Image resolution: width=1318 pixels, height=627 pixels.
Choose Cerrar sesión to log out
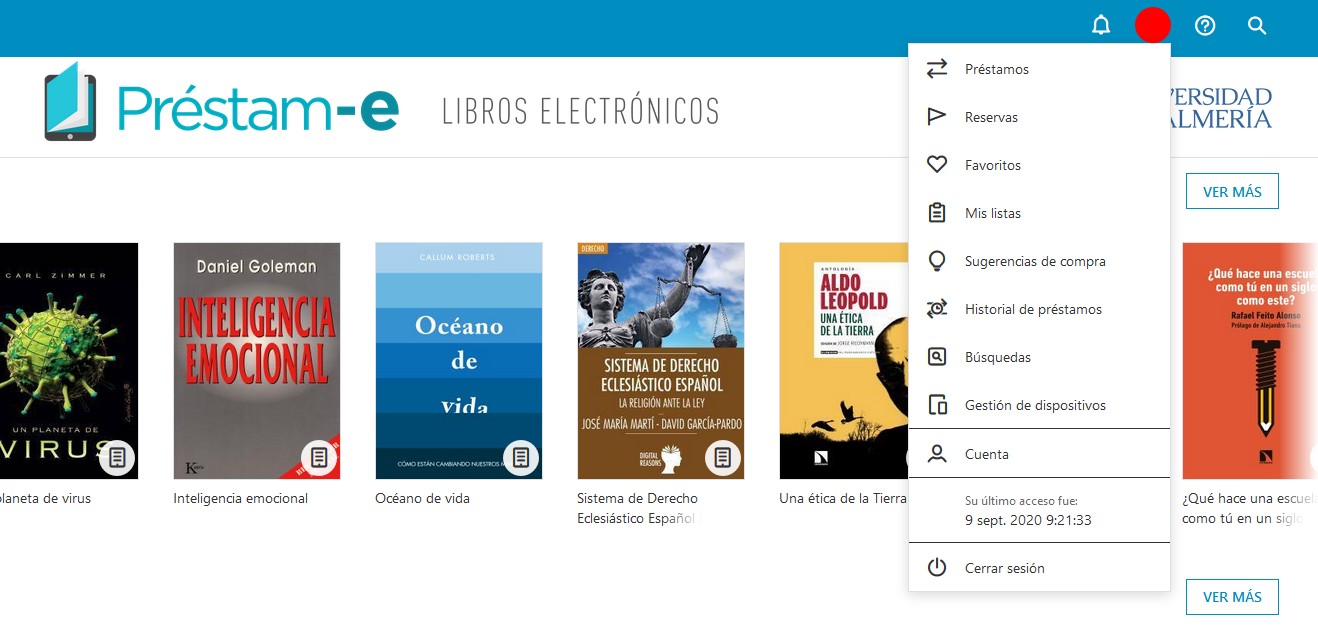(x=1039, y=568)
